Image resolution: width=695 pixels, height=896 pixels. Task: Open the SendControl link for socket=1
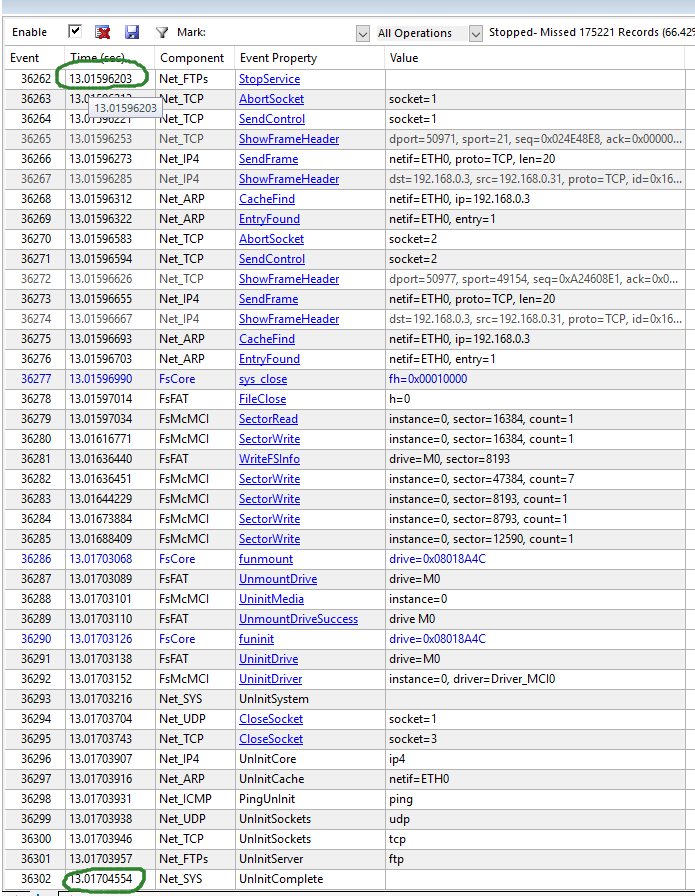[271, 119]
